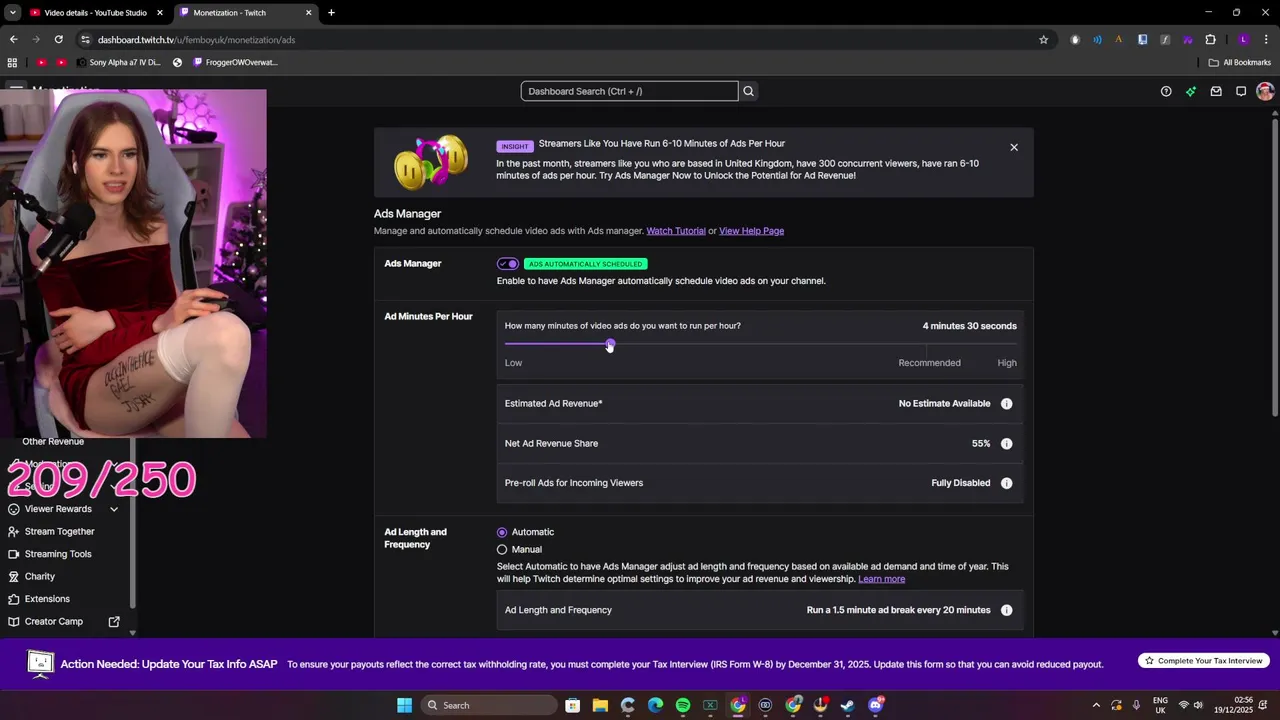
Task: Click the ADS AUTOMATICALLY SCHEDULED badge
Action: tap(586, 264)
